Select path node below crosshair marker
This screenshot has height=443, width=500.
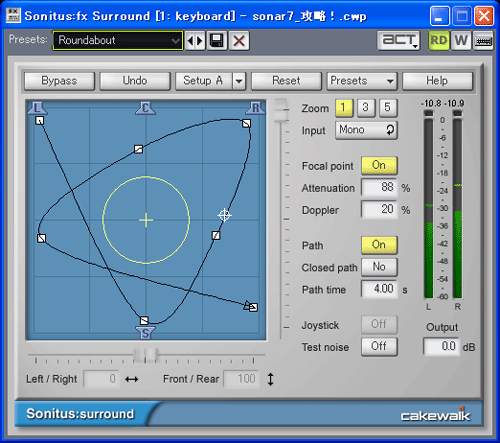(x=216, y=236)
